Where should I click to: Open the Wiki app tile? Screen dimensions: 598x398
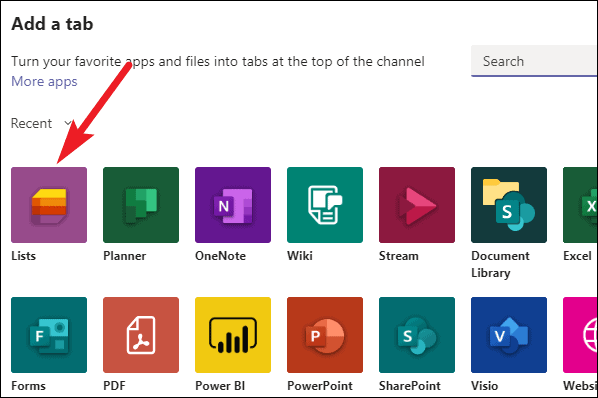[325, 205]
